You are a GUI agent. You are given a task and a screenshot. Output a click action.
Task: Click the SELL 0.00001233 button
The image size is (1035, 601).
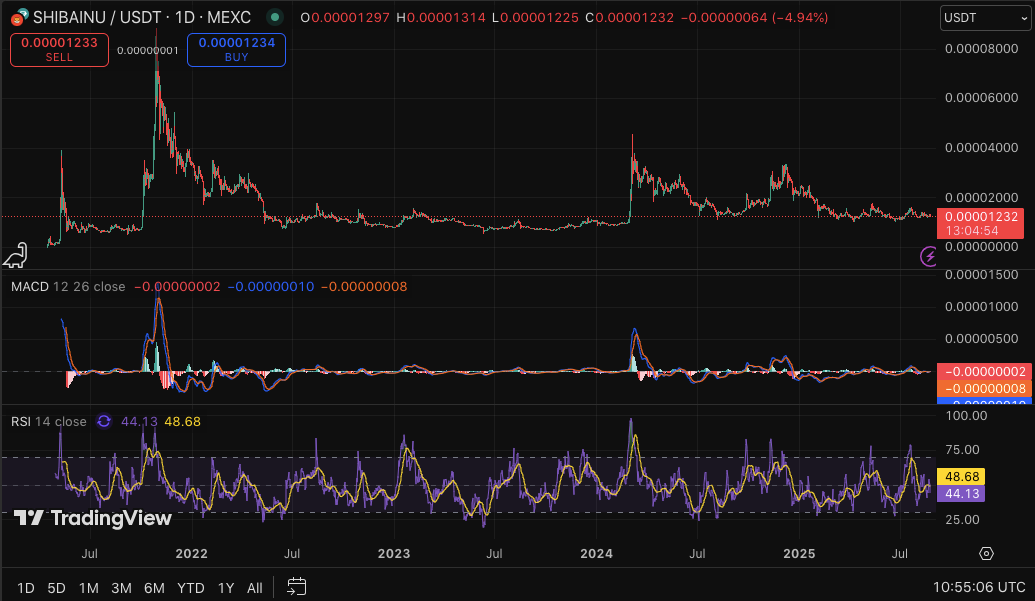point(59,49)
